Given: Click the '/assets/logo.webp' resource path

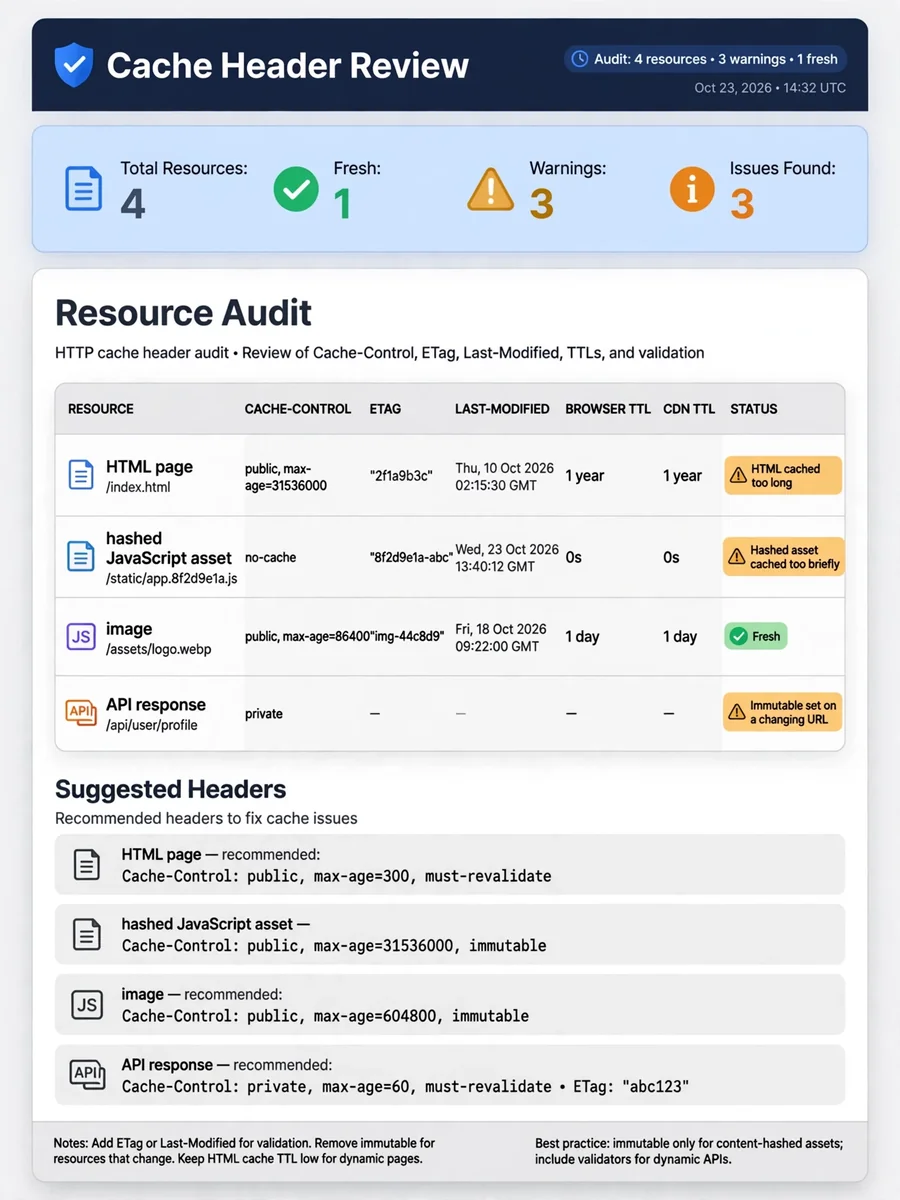Looking at the screenshot, I should (159, 650).
